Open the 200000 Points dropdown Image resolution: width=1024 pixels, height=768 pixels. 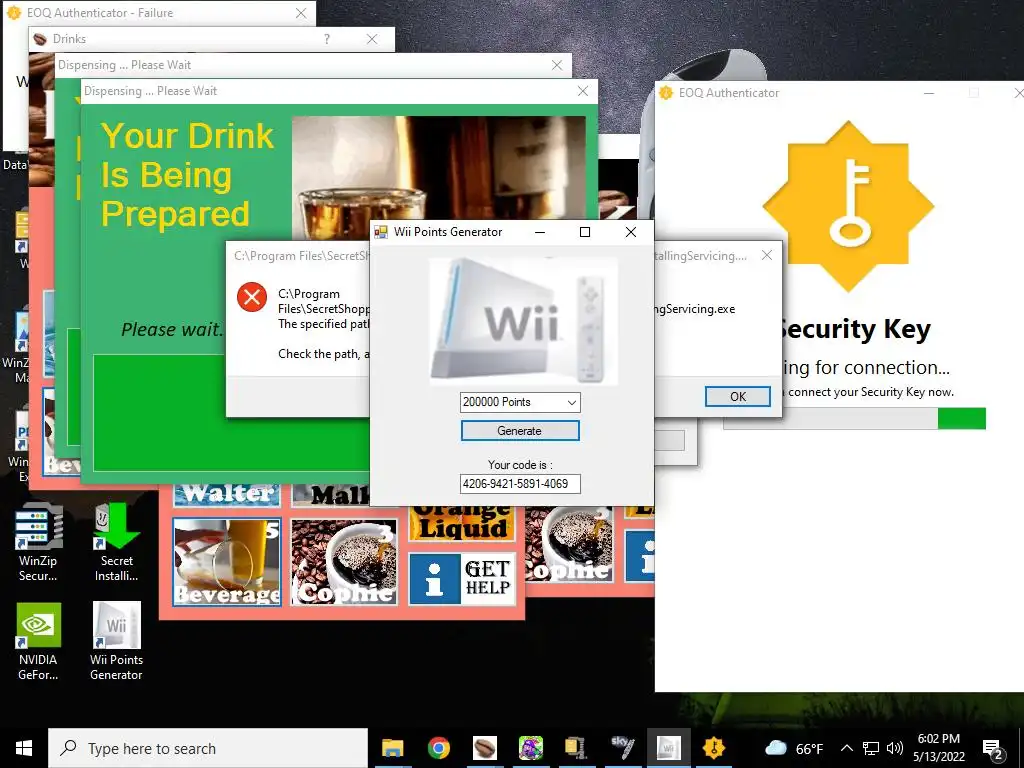520,402
